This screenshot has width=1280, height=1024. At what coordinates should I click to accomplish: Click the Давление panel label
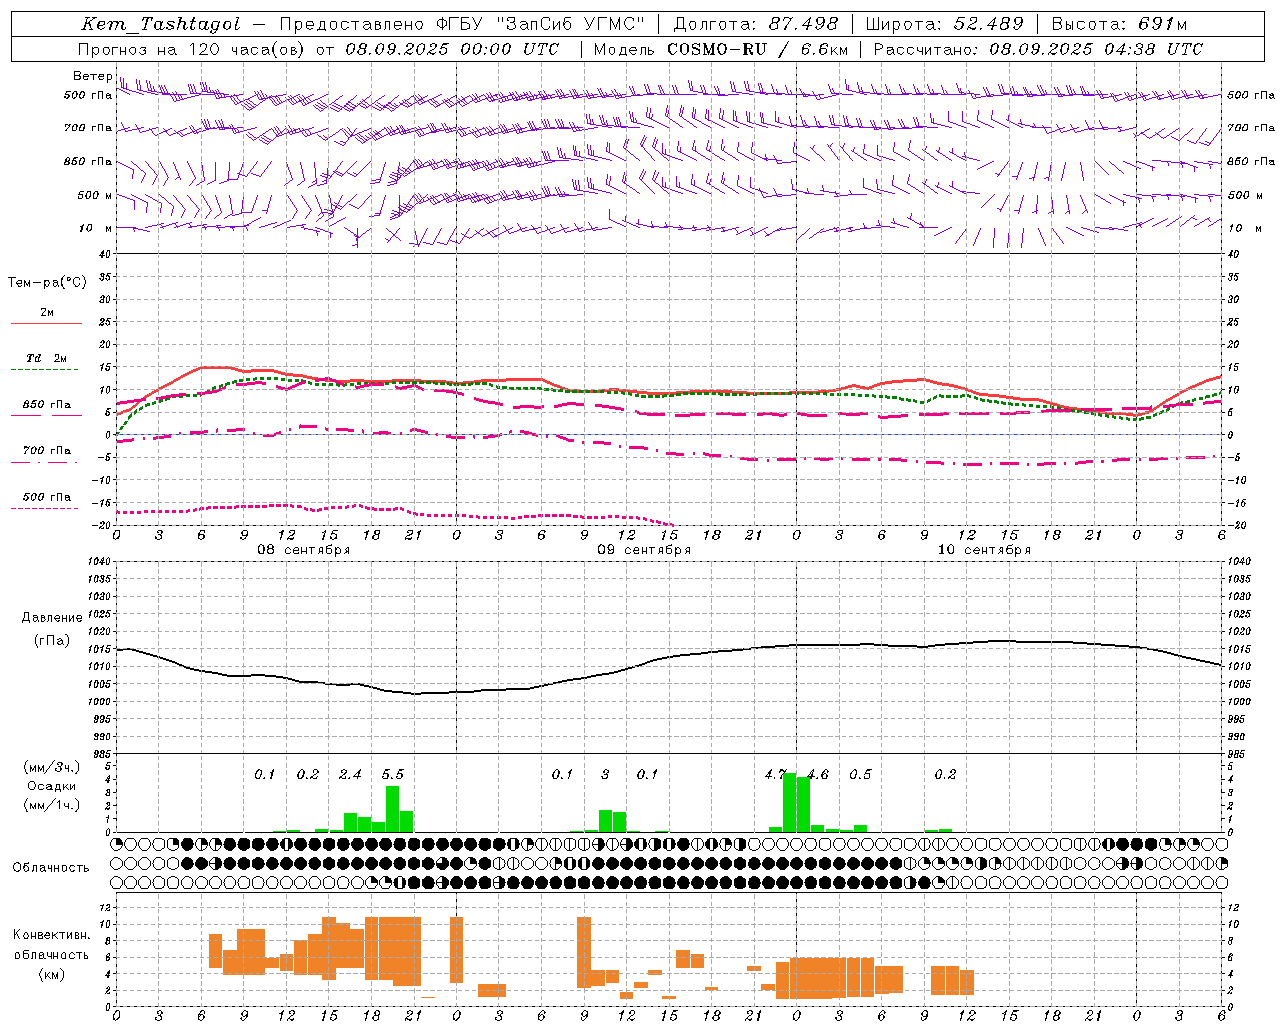pyautogui.click(x=52, y=618)
